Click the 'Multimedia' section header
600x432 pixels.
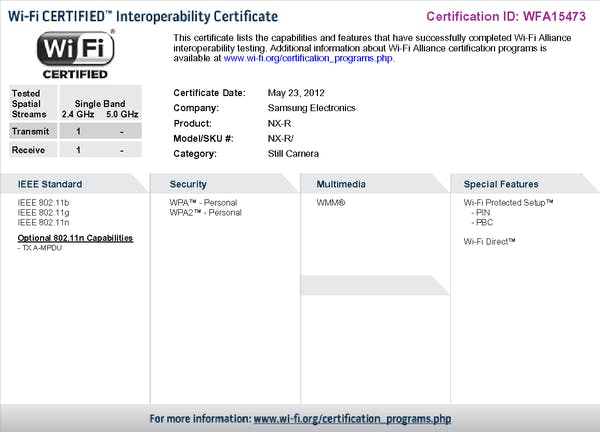pyautogui.click(x=341, y=184)
